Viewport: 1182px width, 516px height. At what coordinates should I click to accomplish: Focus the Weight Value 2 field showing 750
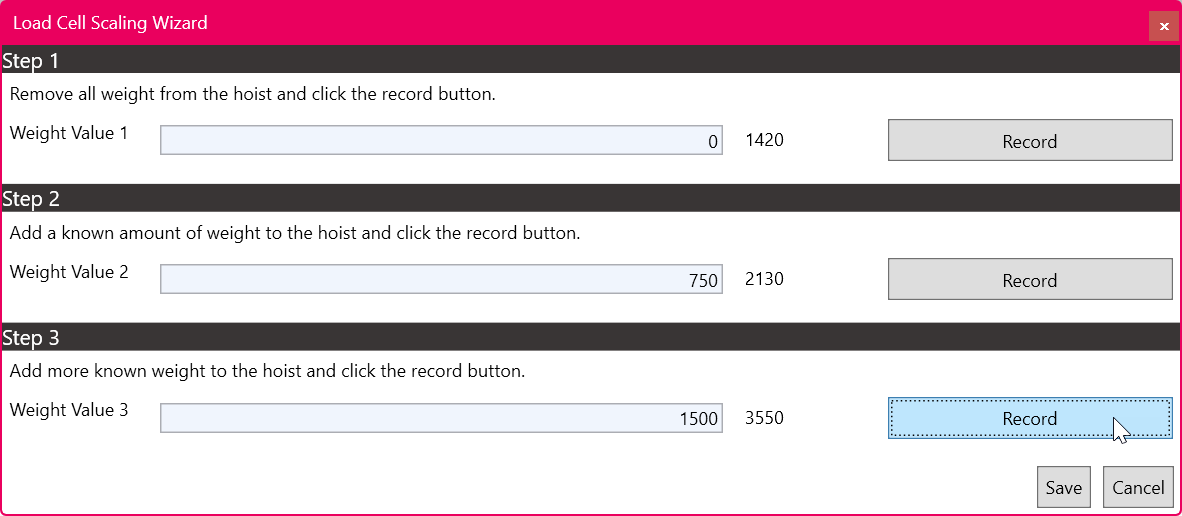[441, 280]
